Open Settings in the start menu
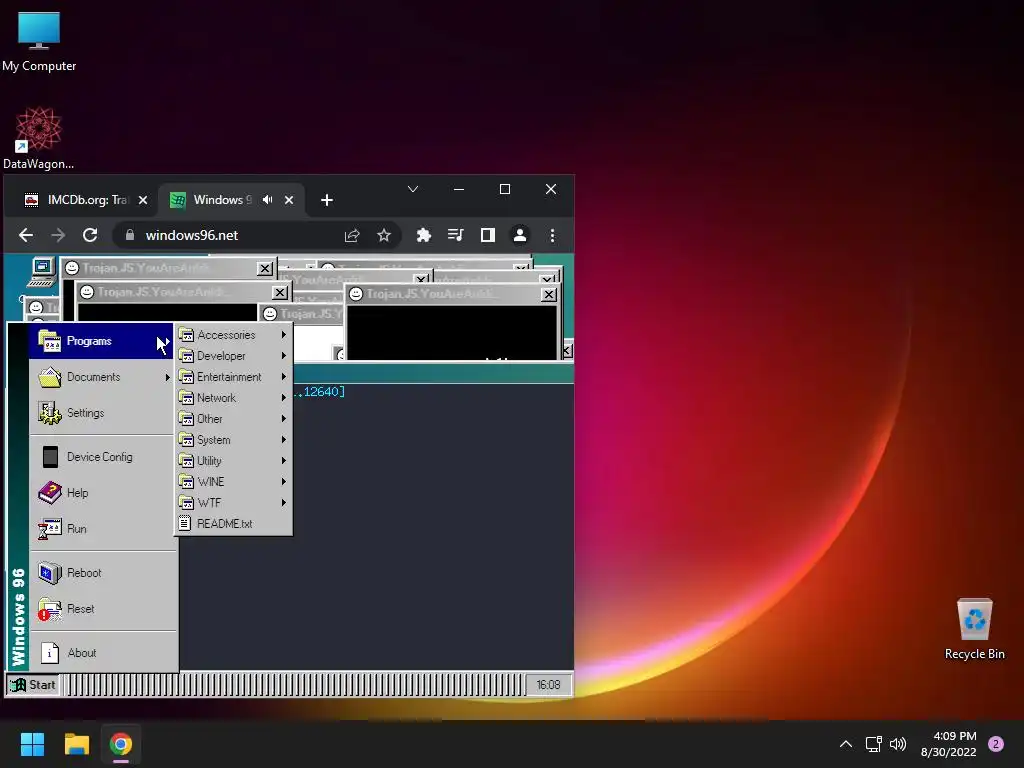The width and height of the screenshot is (1024, 768). pos(101,413)
